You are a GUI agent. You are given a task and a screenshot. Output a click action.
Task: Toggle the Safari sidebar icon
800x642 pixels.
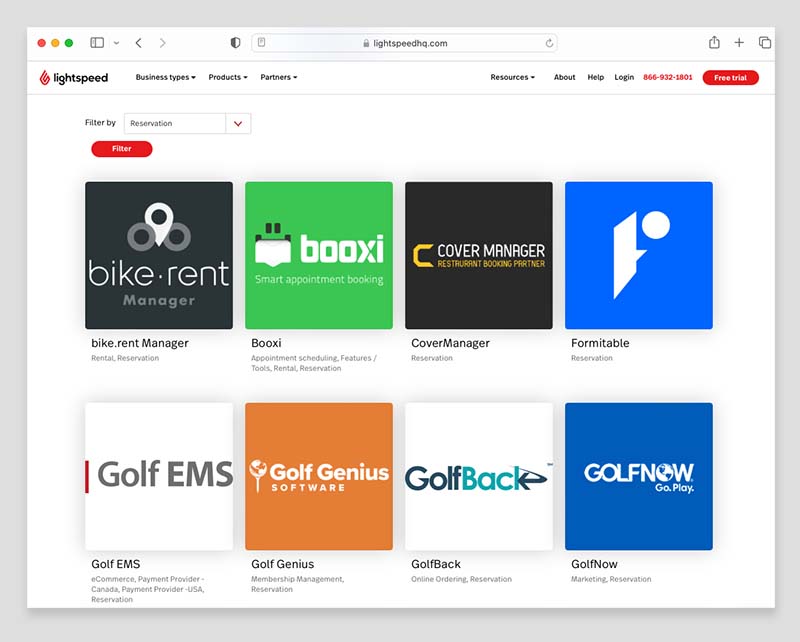[97, 43]
